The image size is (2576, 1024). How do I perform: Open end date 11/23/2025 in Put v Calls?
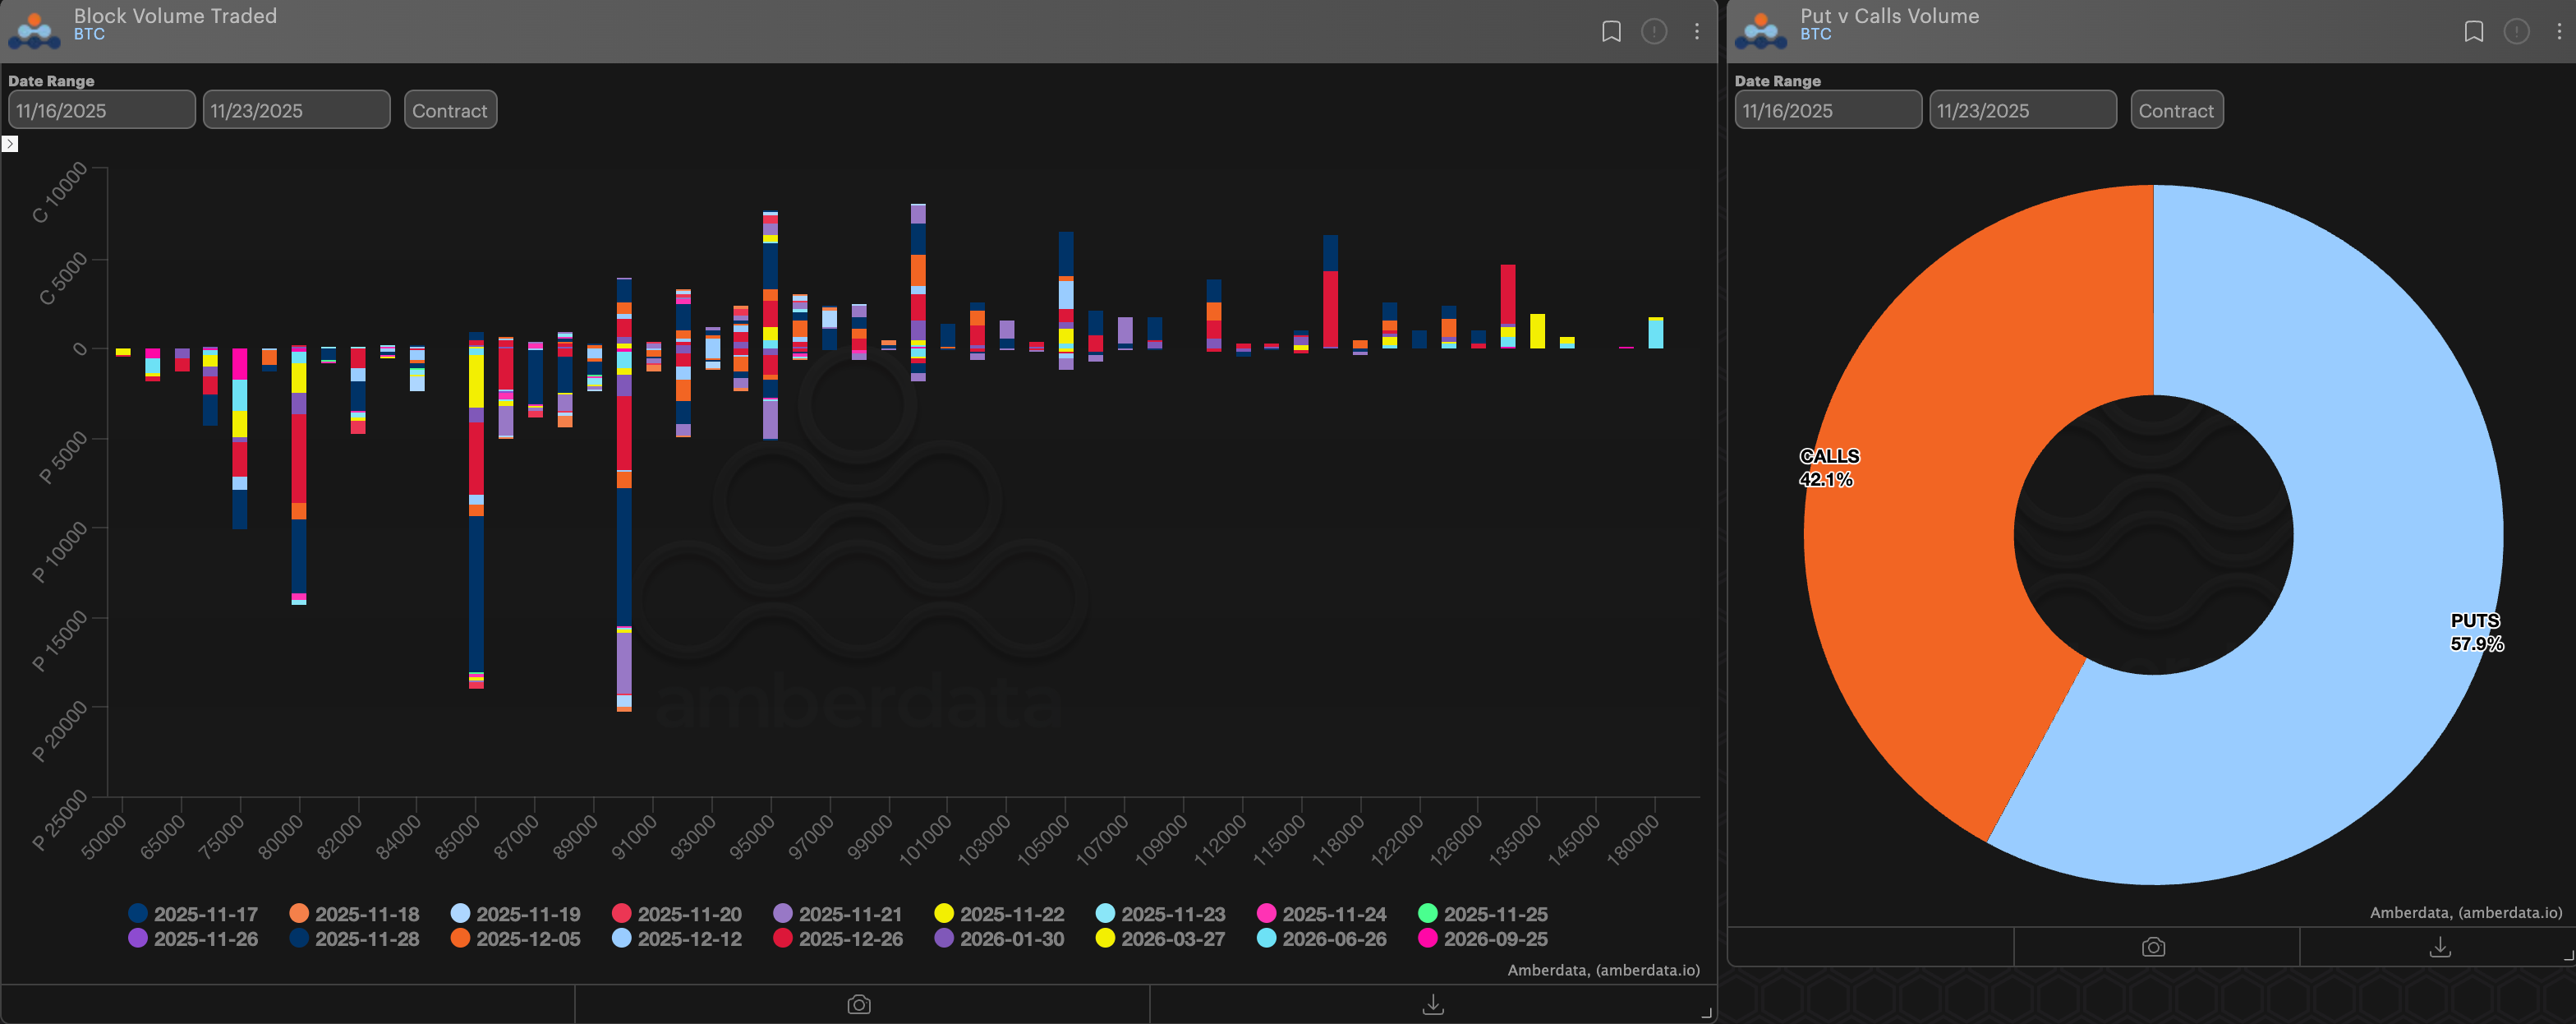click(x=2022, y=110)
